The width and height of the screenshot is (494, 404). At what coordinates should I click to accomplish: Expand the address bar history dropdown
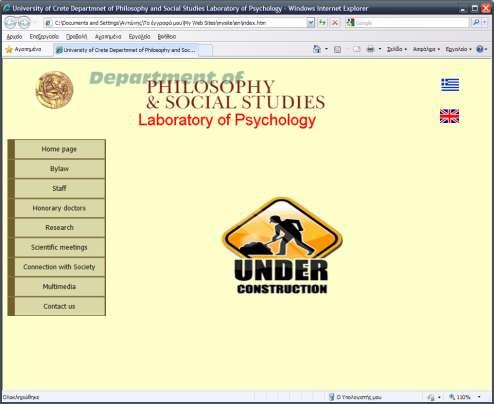click(310, 23)
